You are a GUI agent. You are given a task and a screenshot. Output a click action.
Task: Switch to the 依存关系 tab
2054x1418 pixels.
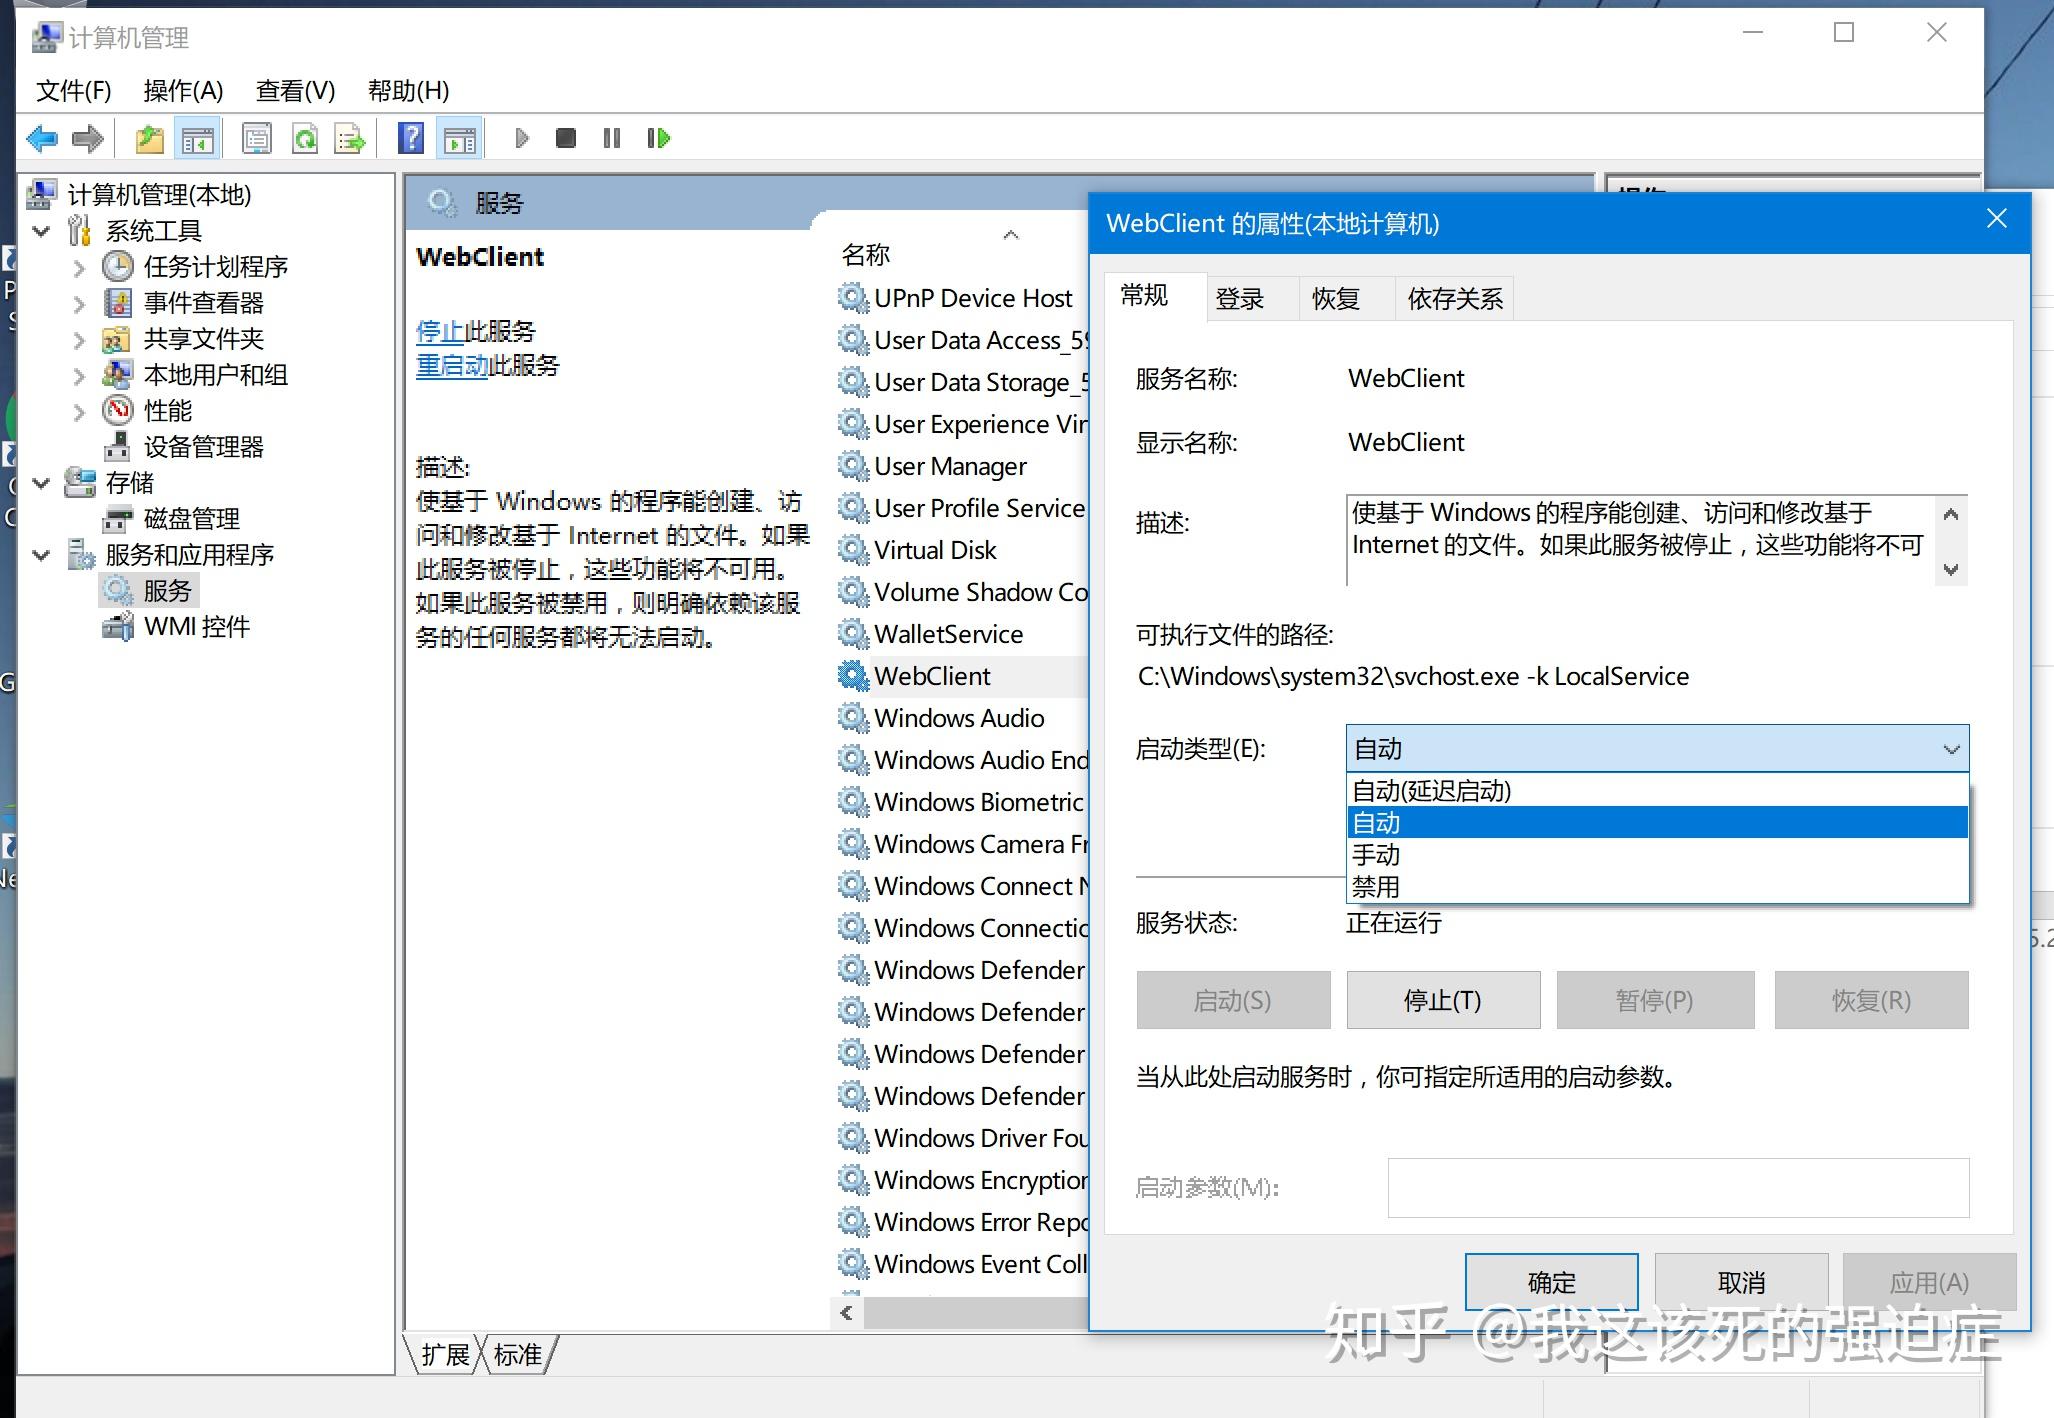pos(1455,298)
